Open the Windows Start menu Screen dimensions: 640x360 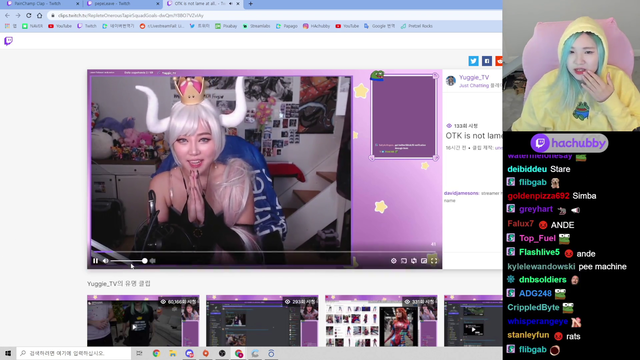pos(8,353)
